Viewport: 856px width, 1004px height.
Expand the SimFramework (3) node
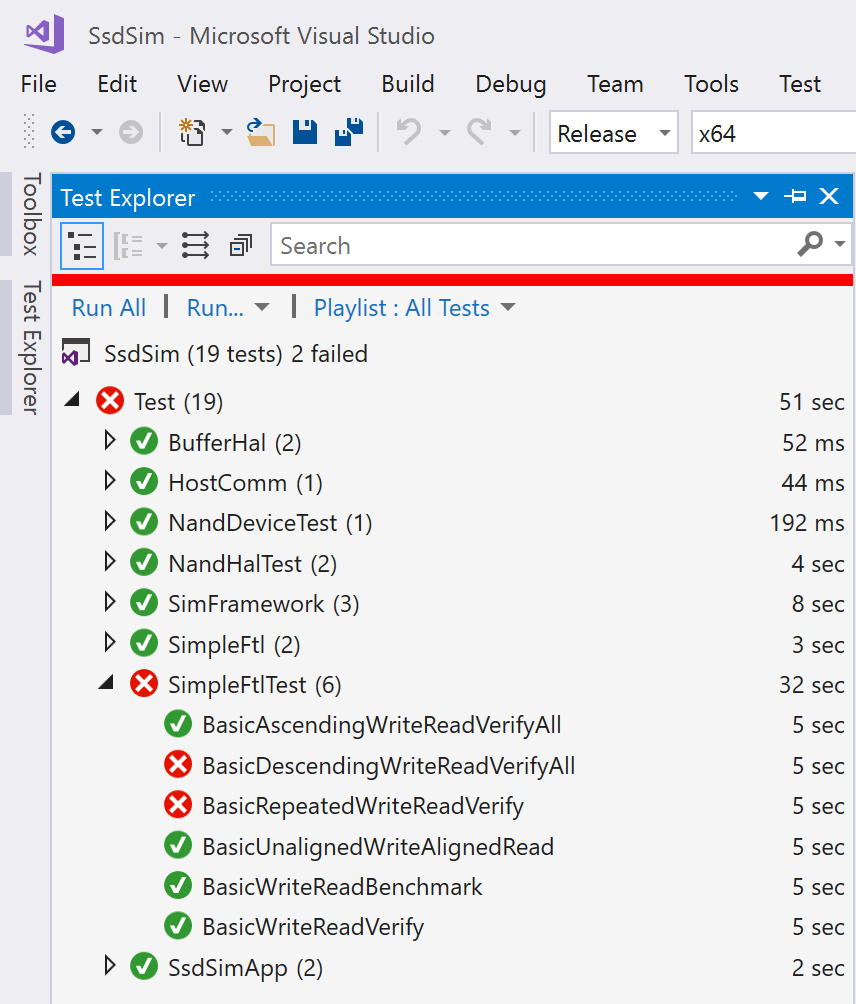[x=109, y=603]
